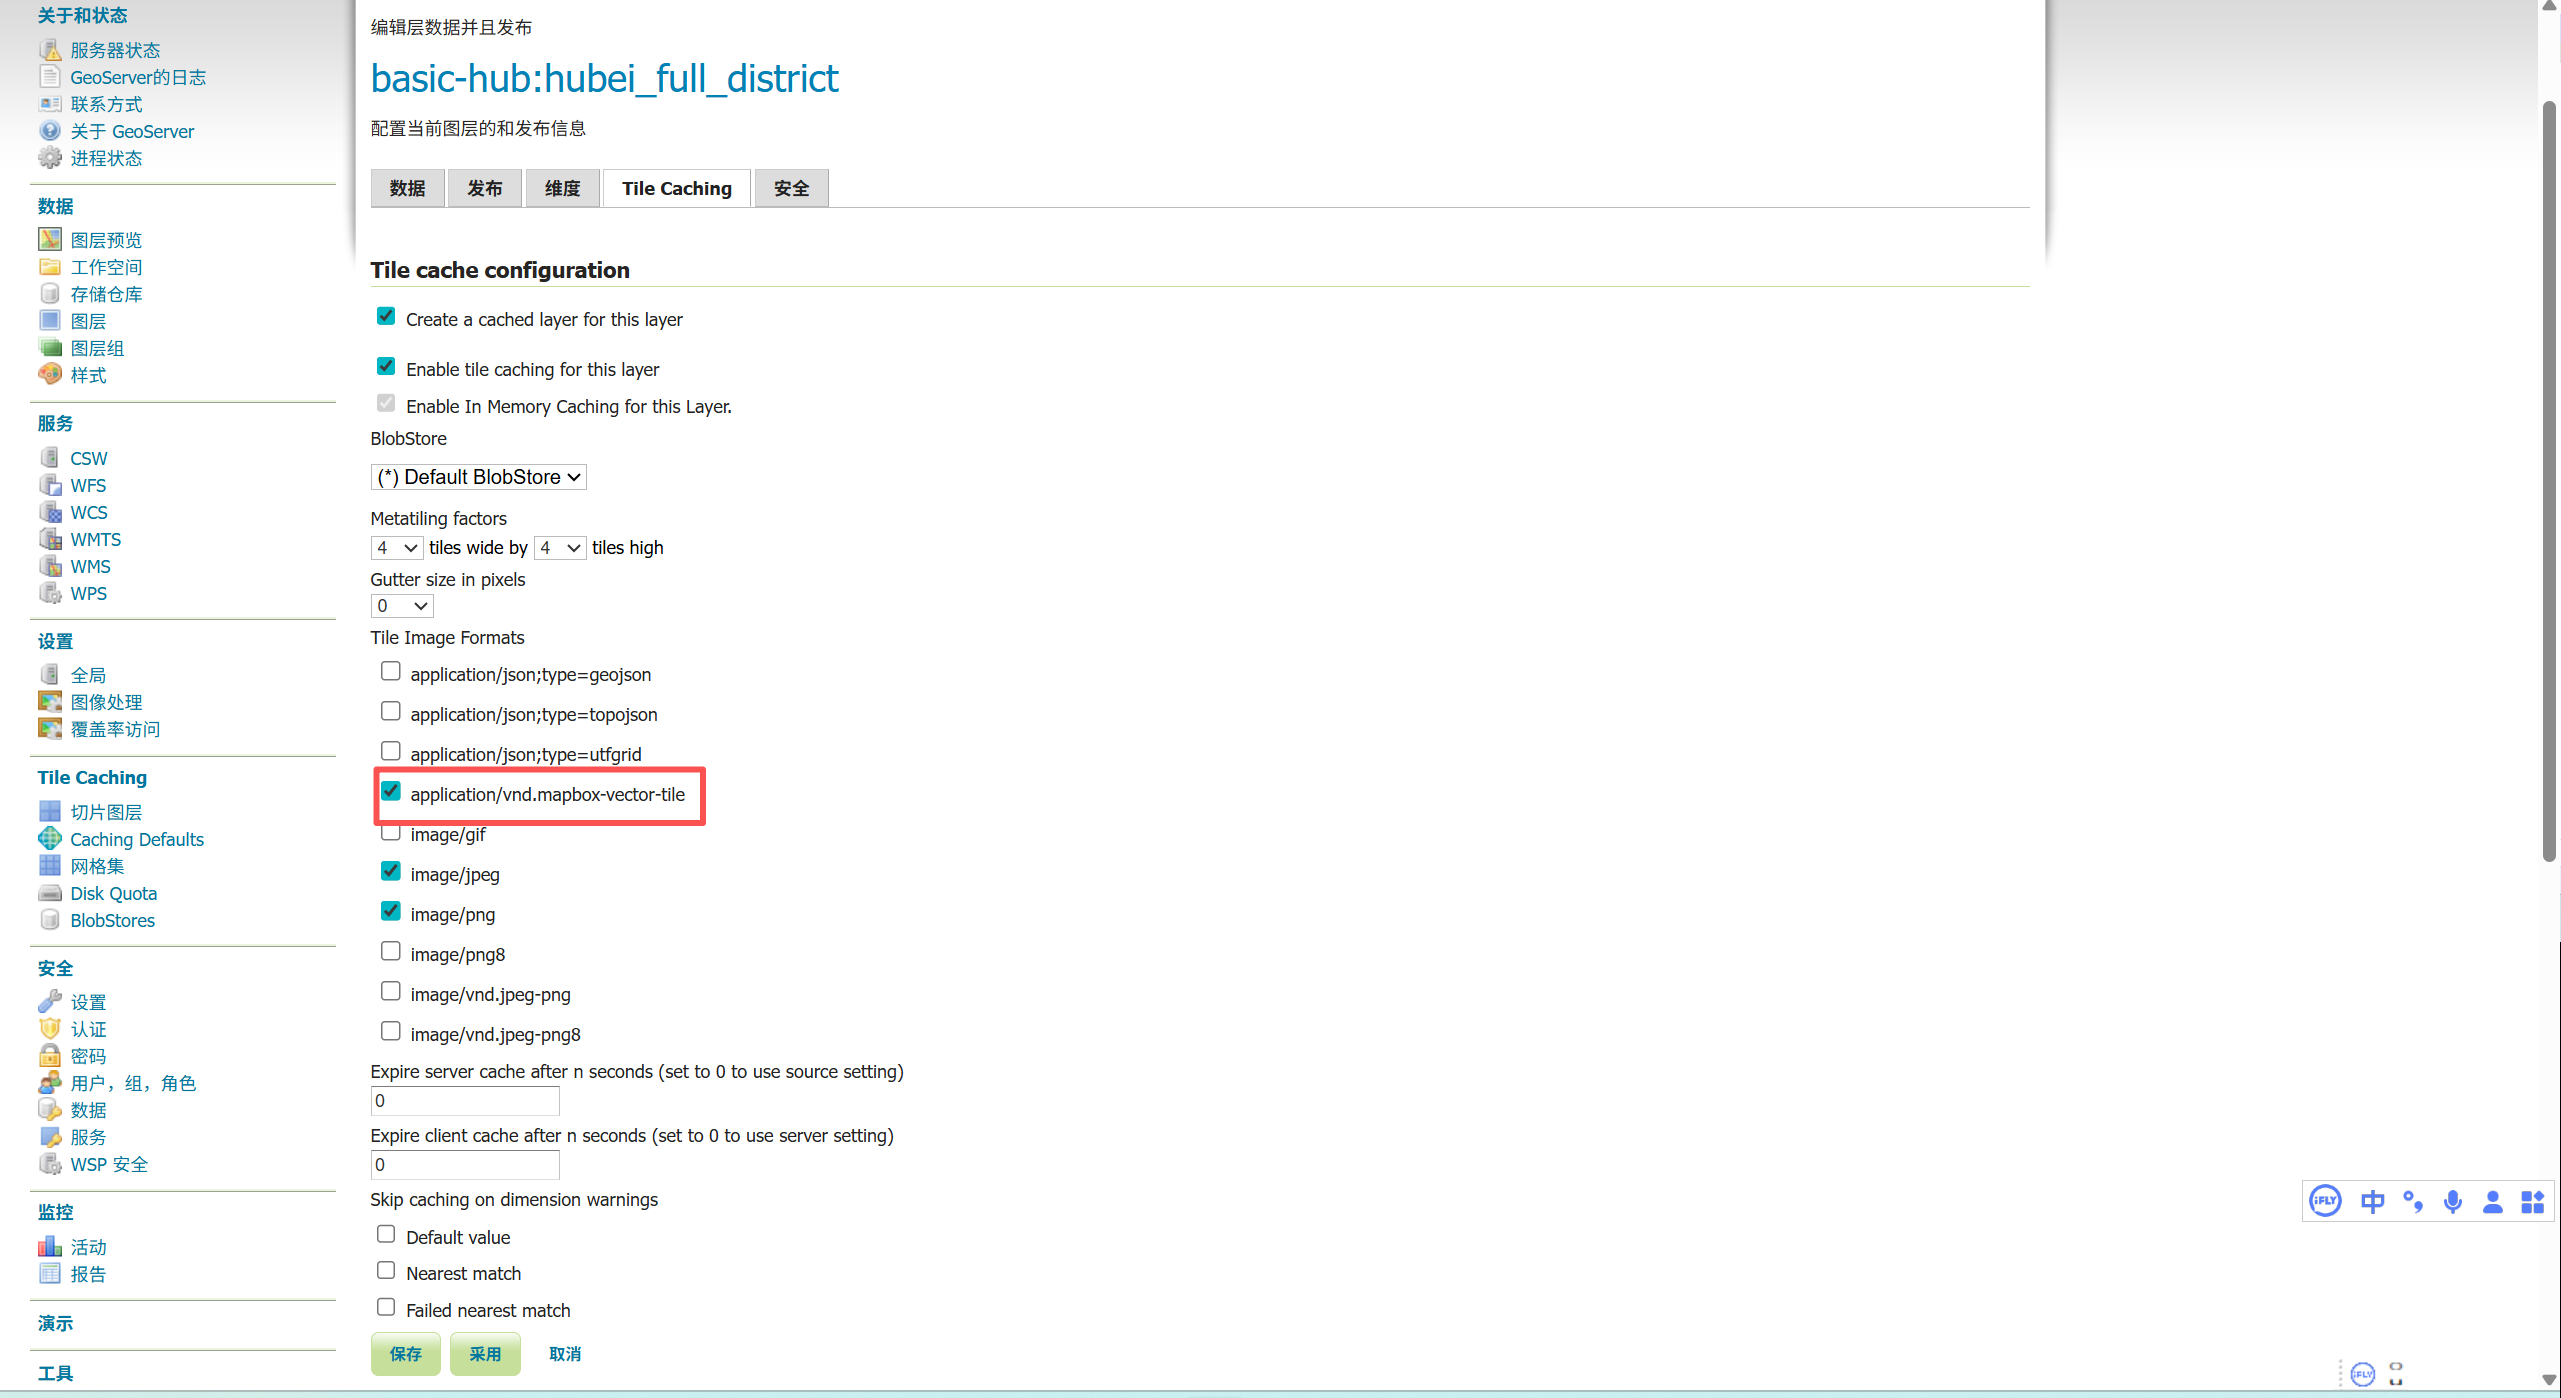Open the 安全 tab
The height and width of the screenshot is (1398, 2561).
tap(791, 189)
